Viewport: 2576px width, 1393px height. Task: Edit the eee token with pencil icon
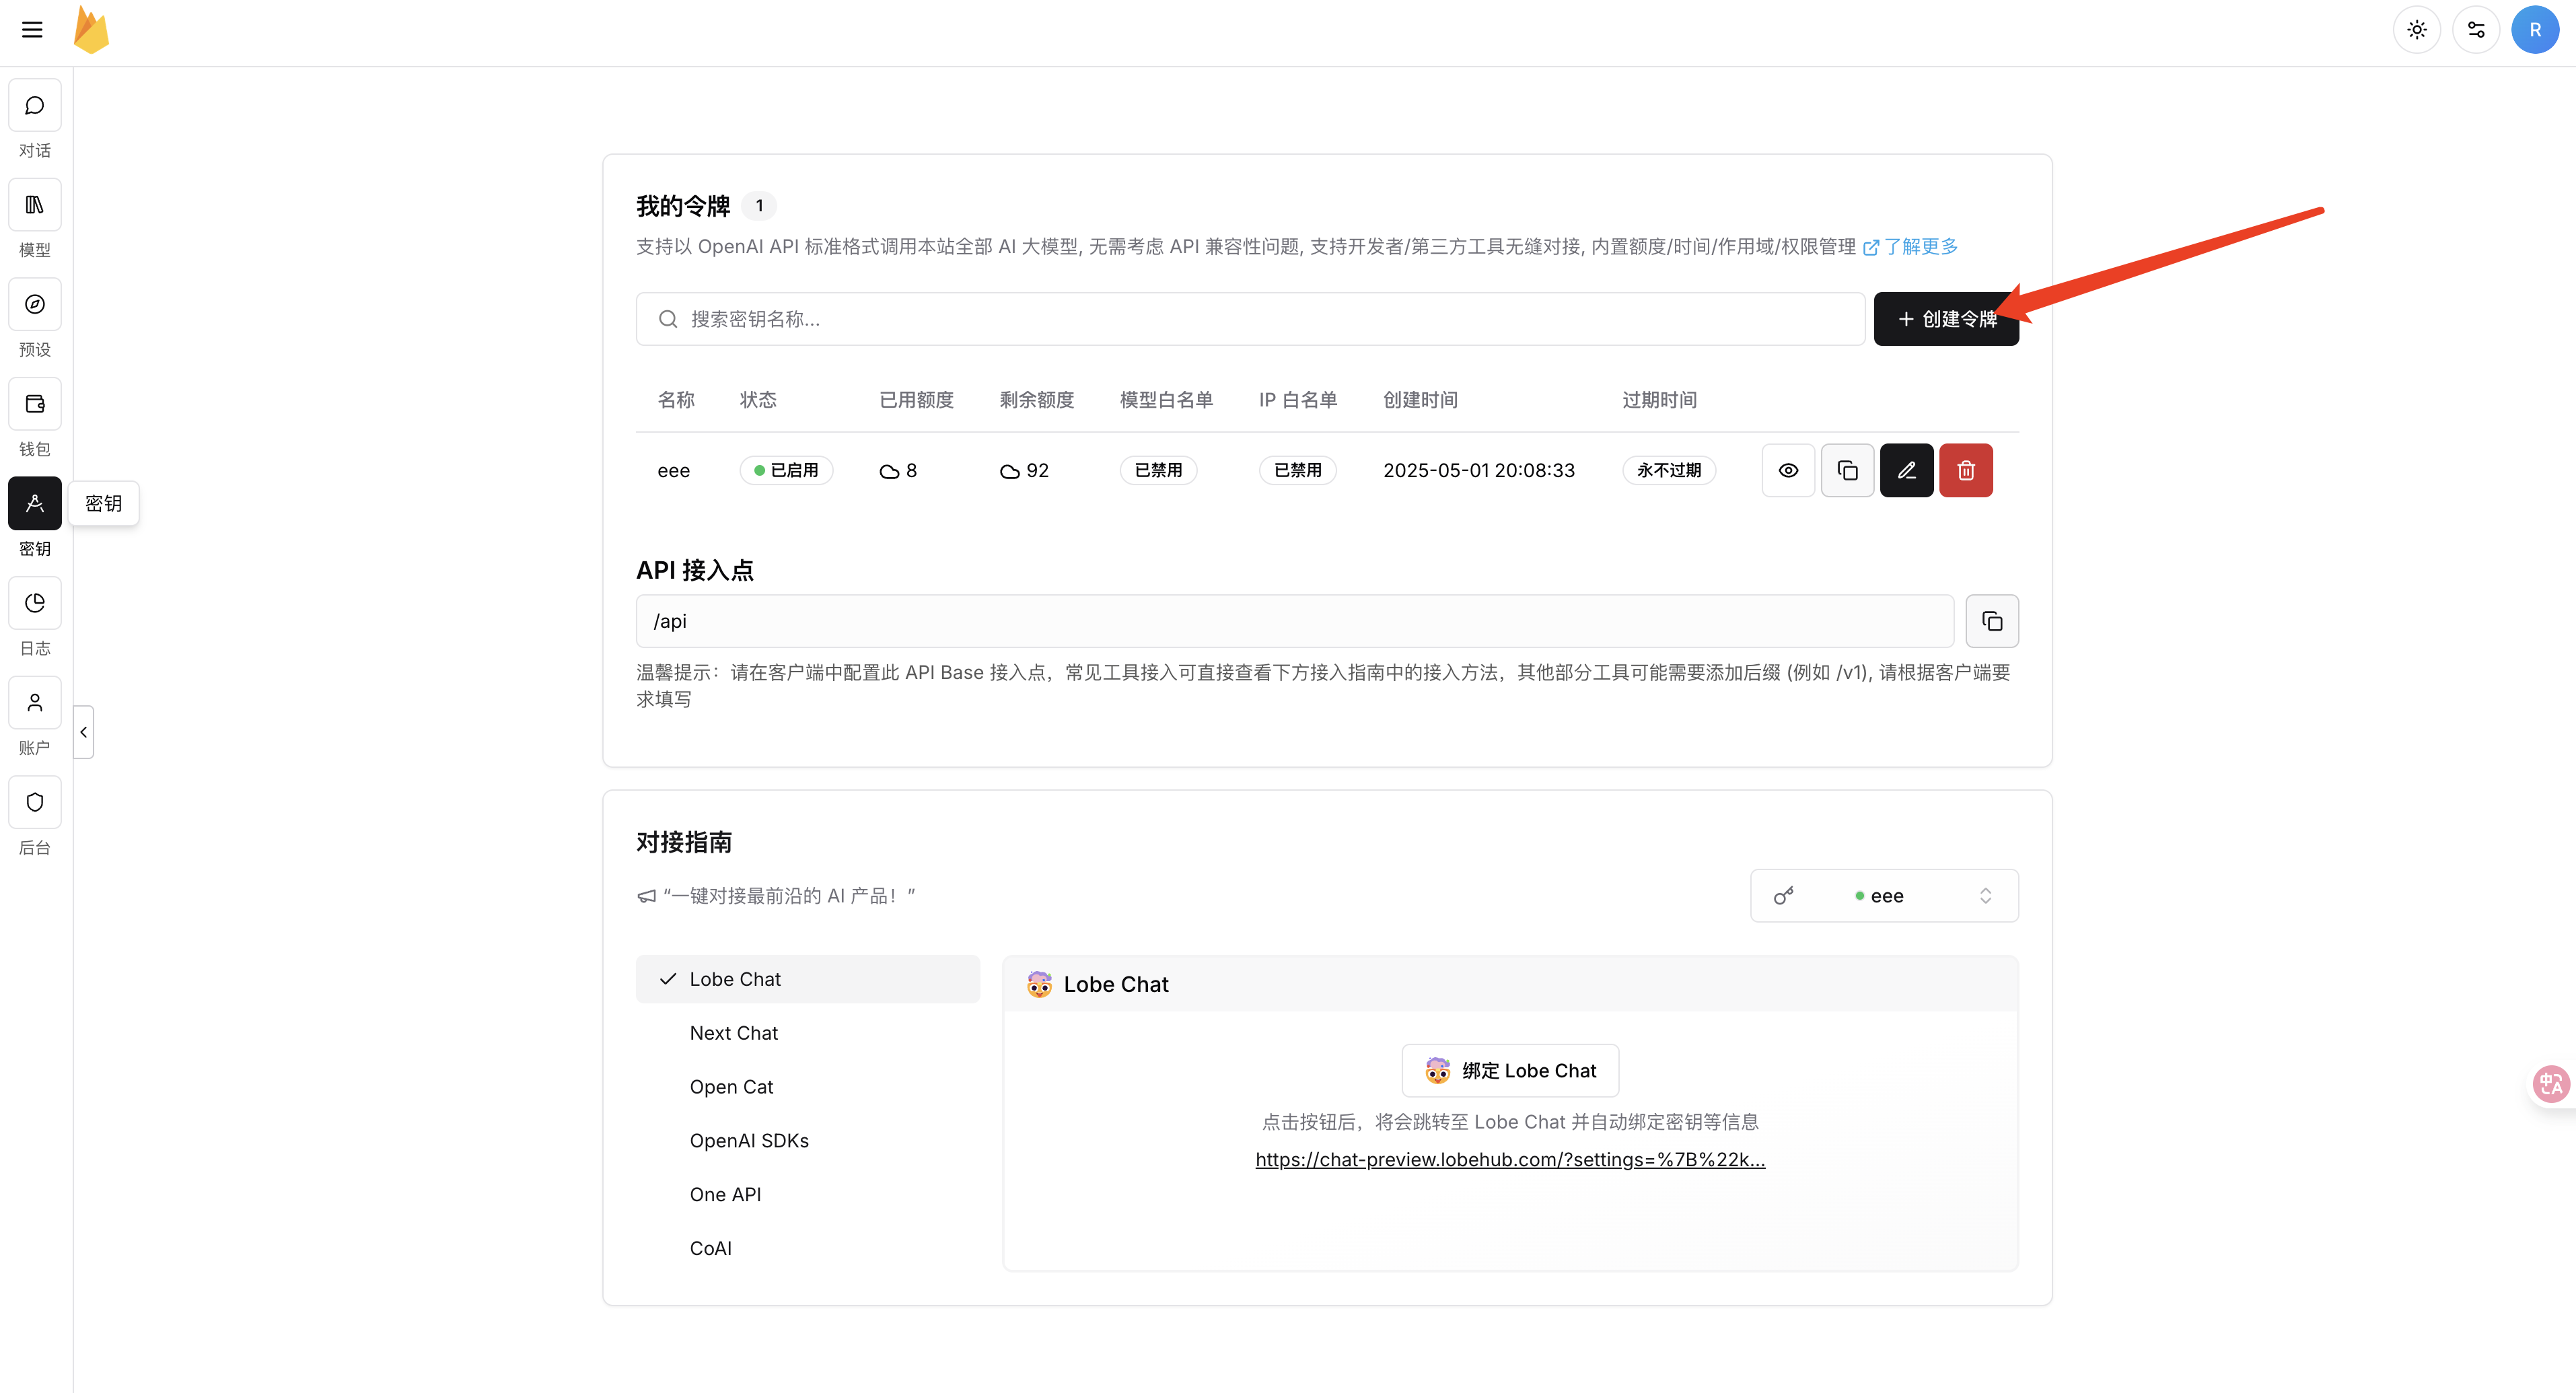tap(1906, 470)
